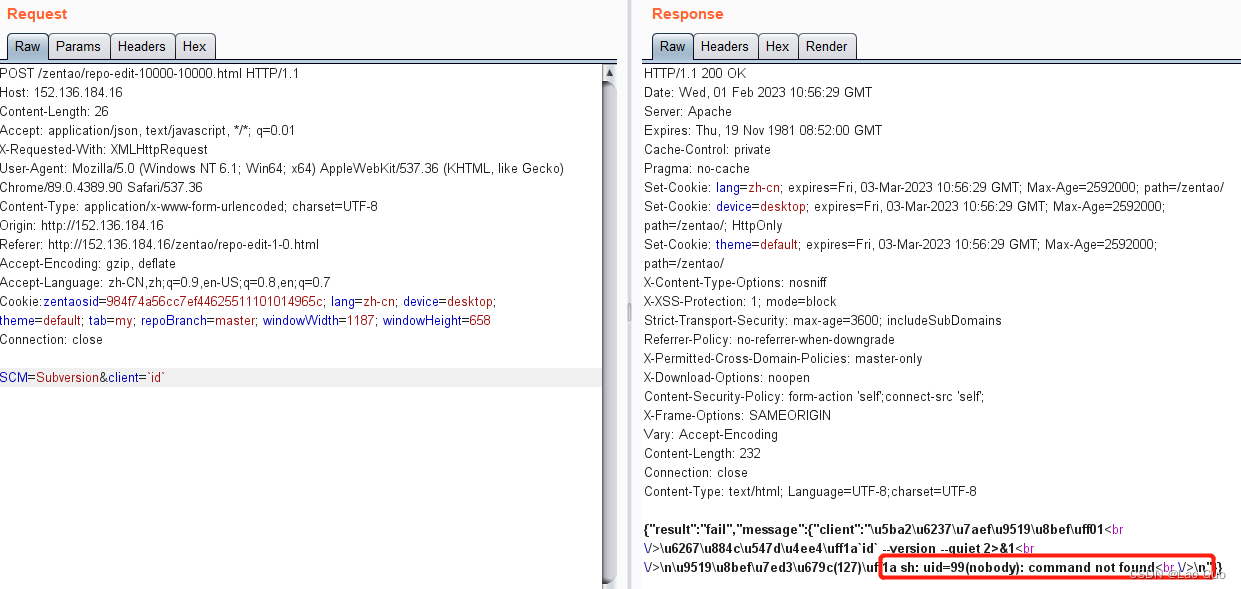Viewport: 1241px width, 589px height.
Task: Open the Request Headers tab
Action: pyautogui.click(x=142, y=46)
